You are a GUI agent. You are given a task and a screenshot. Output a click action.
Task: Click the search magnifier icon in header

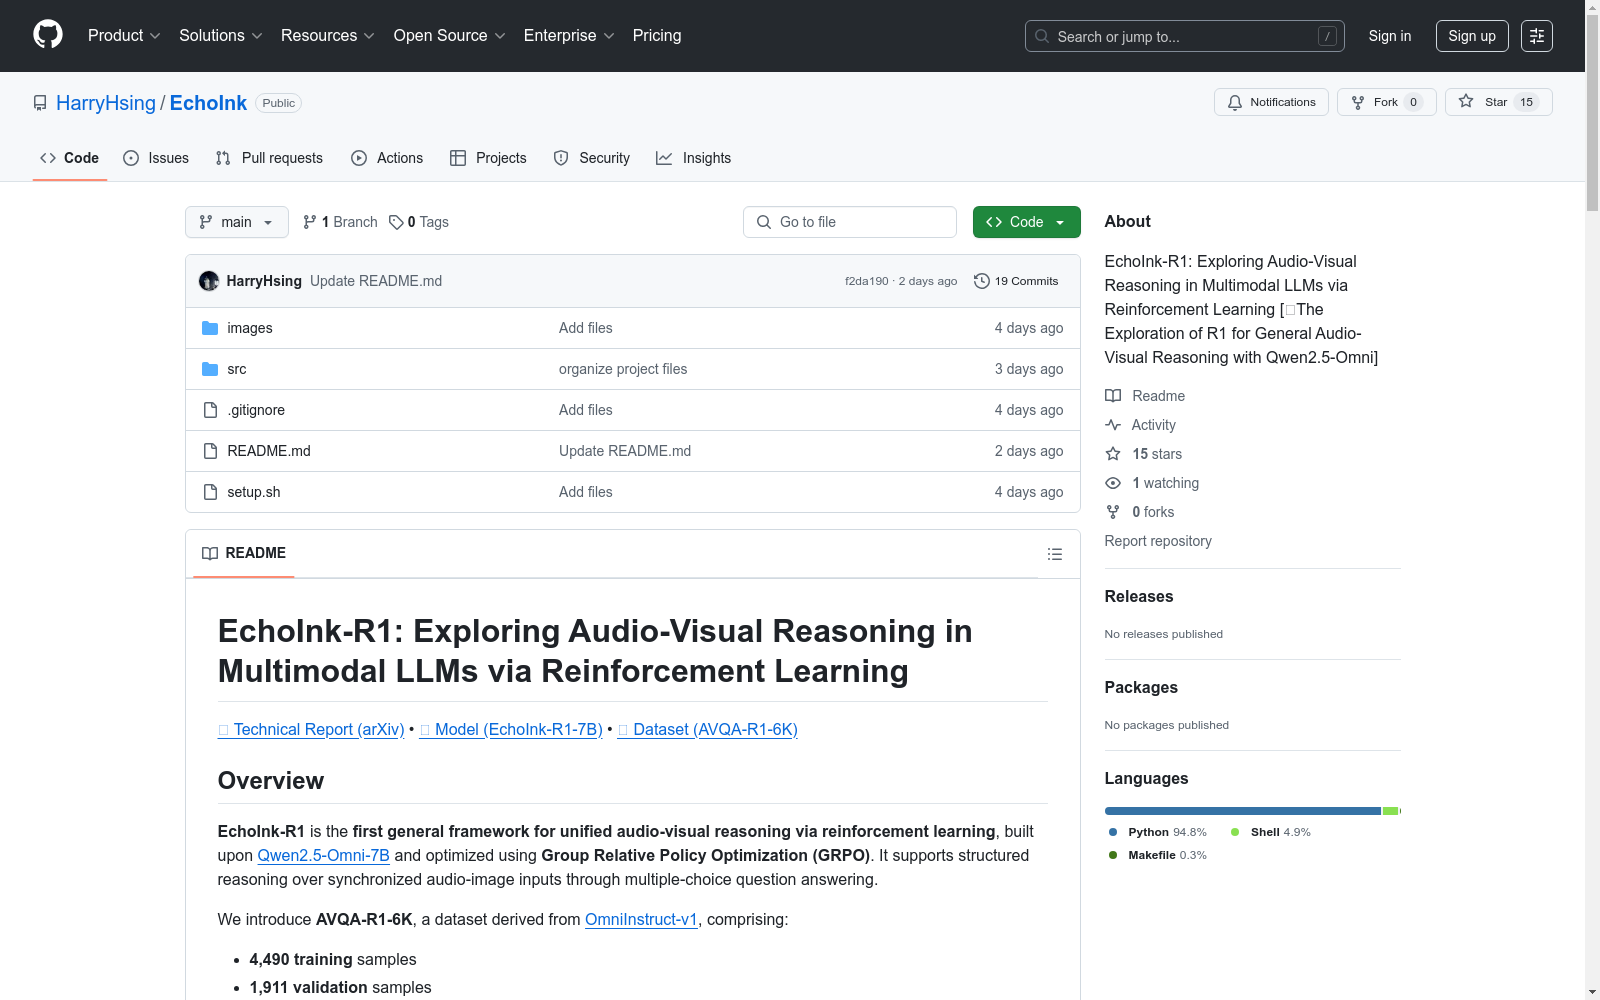(1042, 36)
